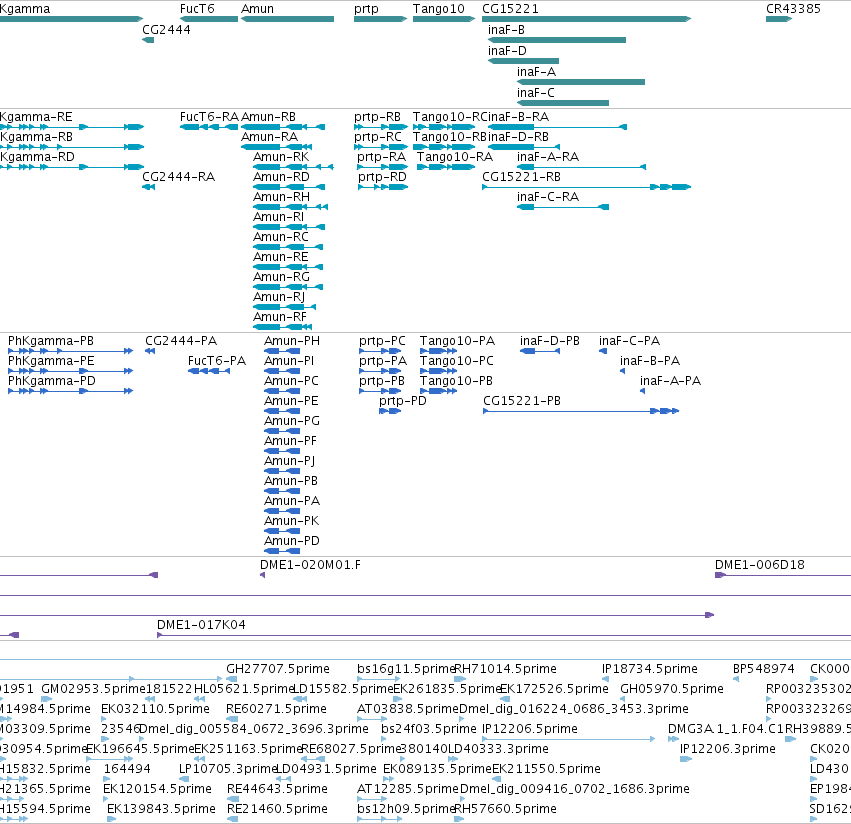Click the CG15221 gene bar glyph
This screenshot has height=824, width=851.
[x=586, y=19]
